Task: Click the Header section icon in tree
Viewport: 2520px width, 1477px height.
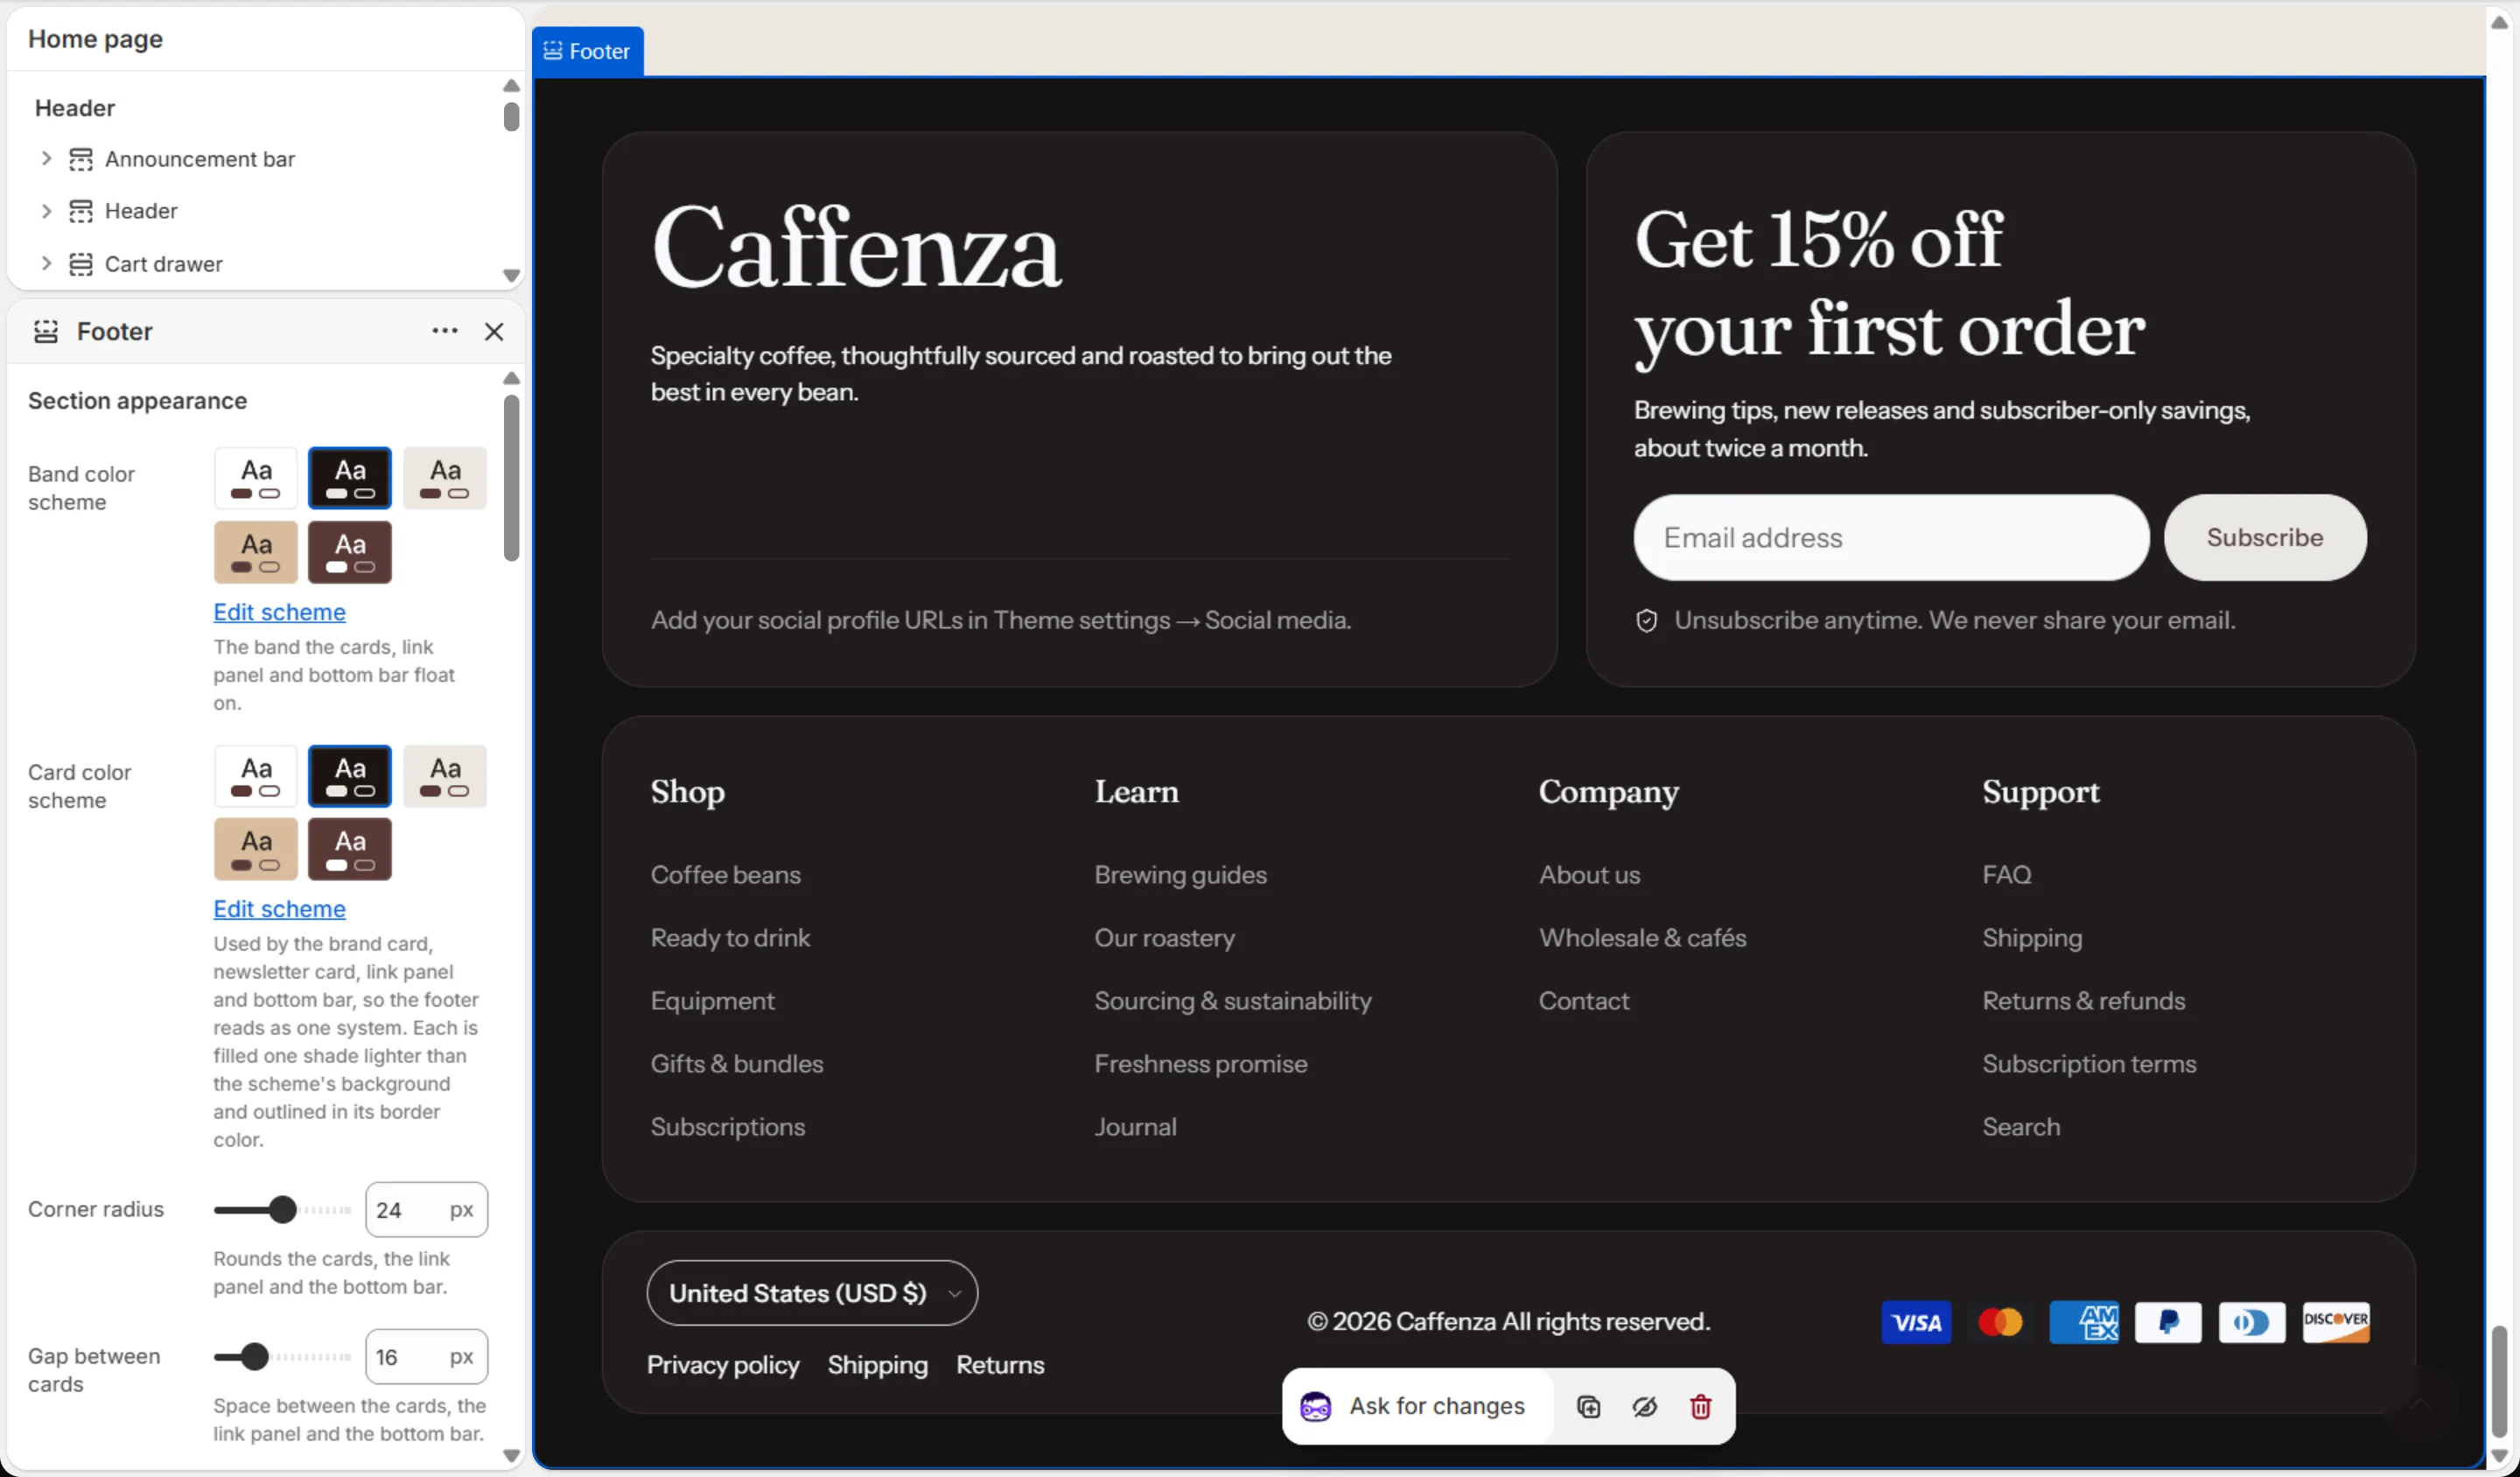Action: click(81, 211)
